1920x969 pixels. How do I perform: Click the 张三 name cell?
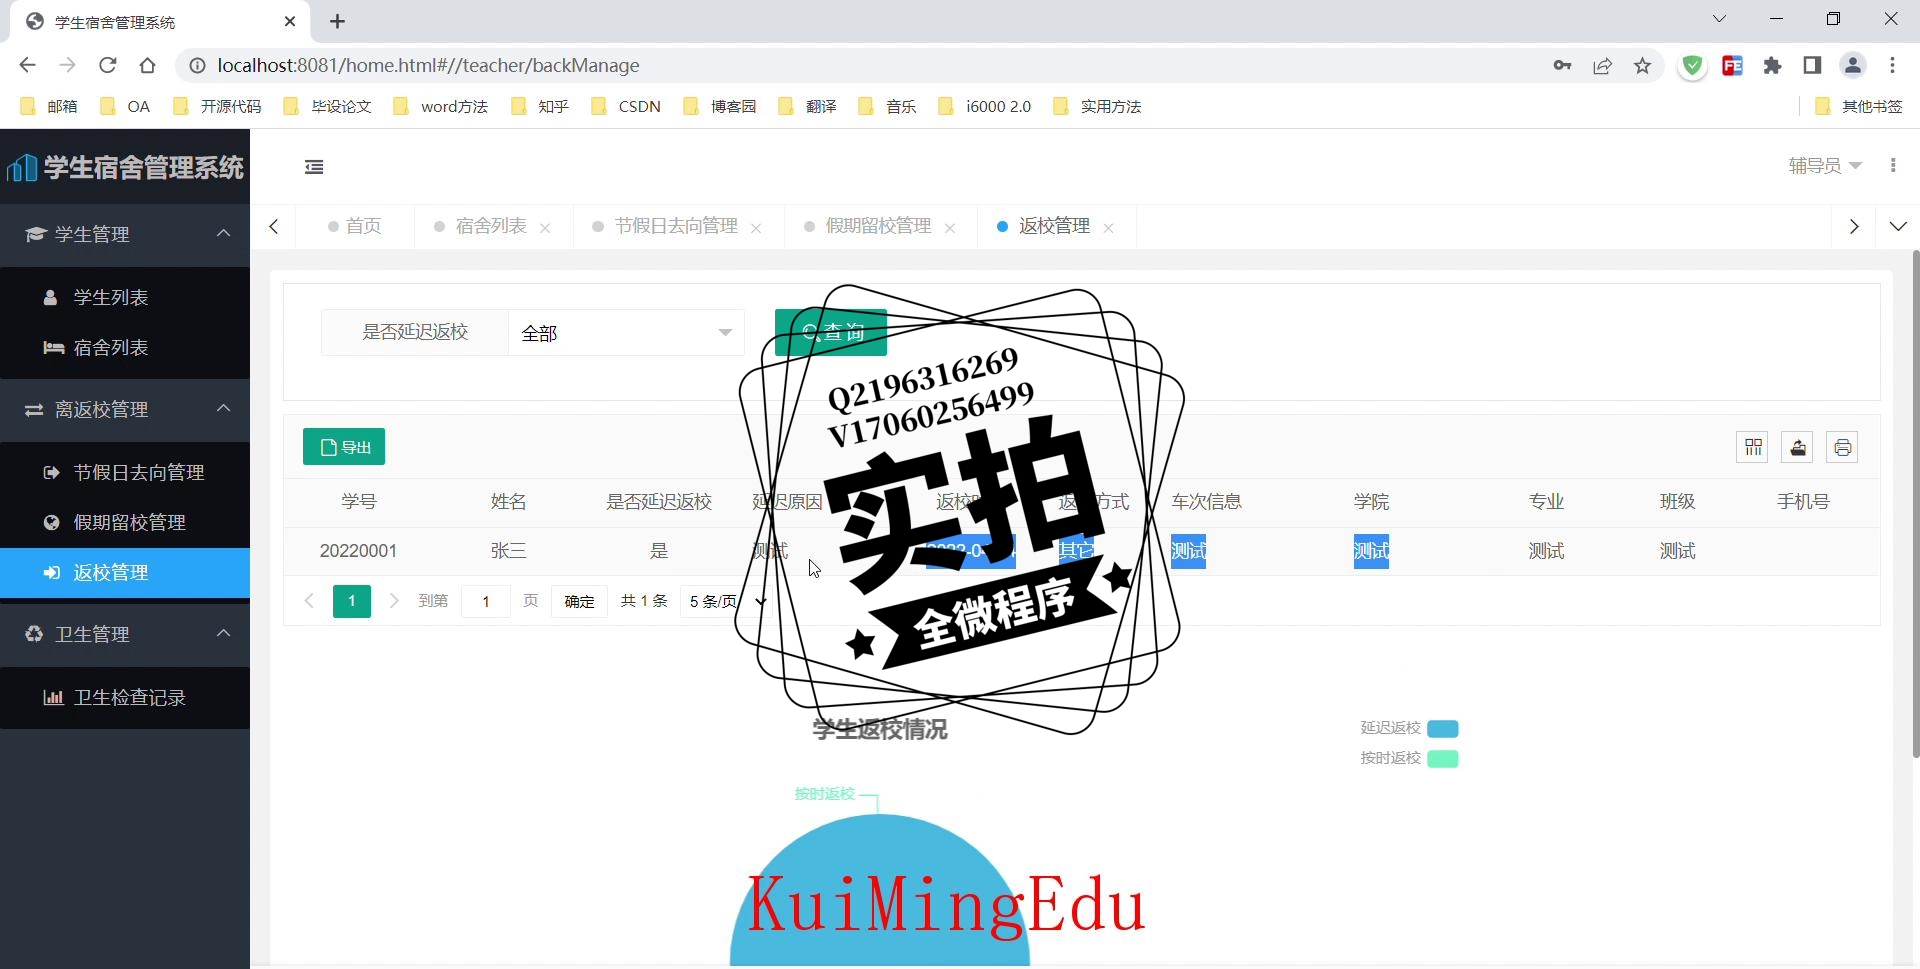[509, 551]
